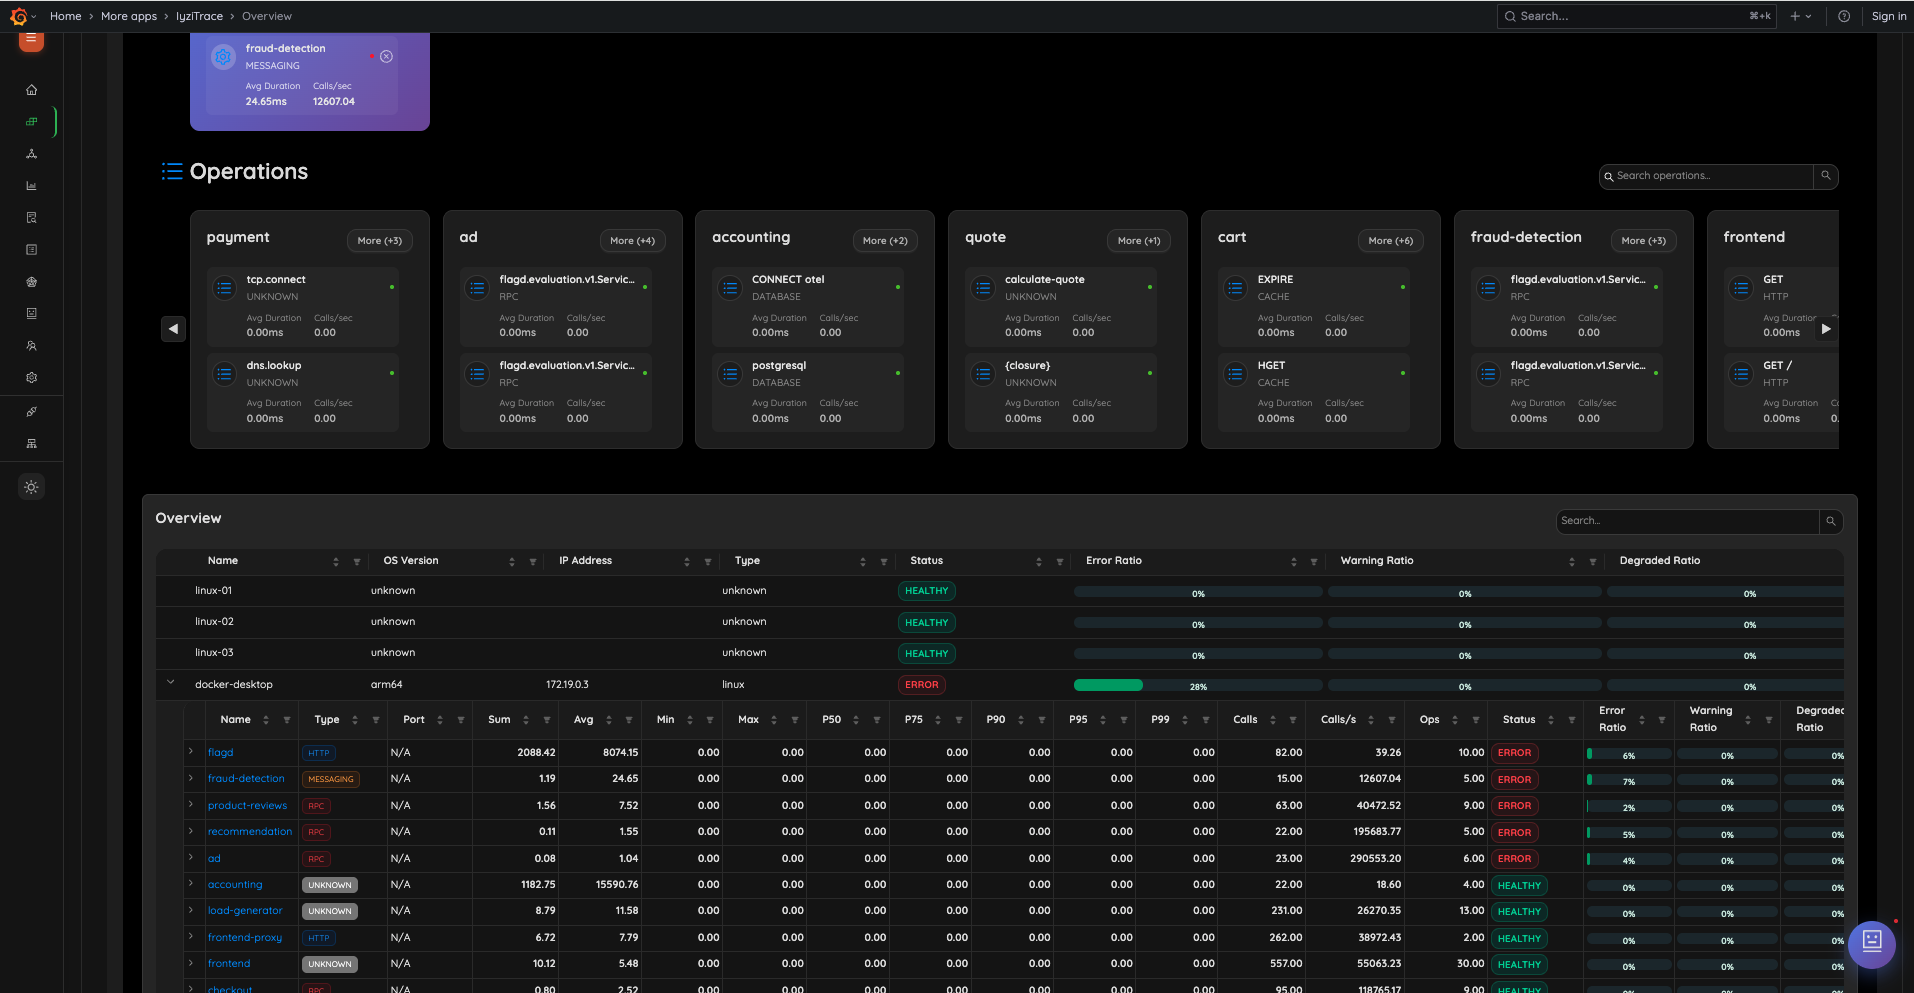This screenshot has height=993, width=1914.
Task: Open the analytics chart icon in the sidebar
Action: click(x=31, y=185)
